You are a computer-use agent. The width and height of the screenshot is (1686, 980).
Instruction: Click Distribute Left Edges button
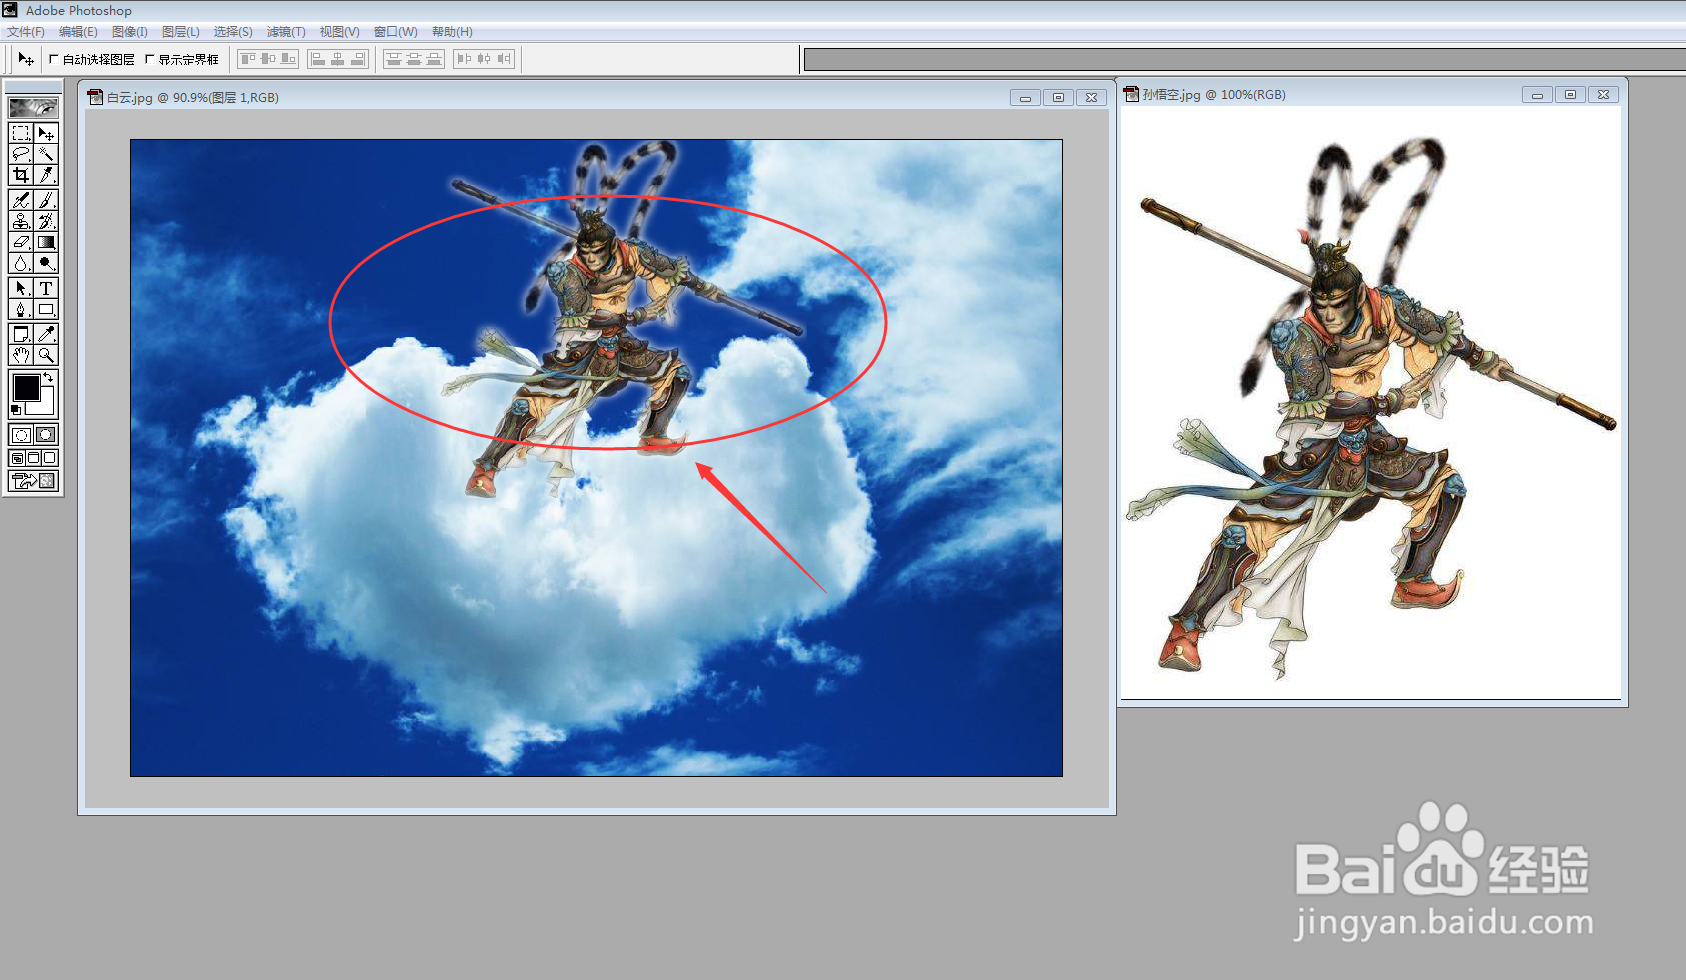tap(464, 59)
